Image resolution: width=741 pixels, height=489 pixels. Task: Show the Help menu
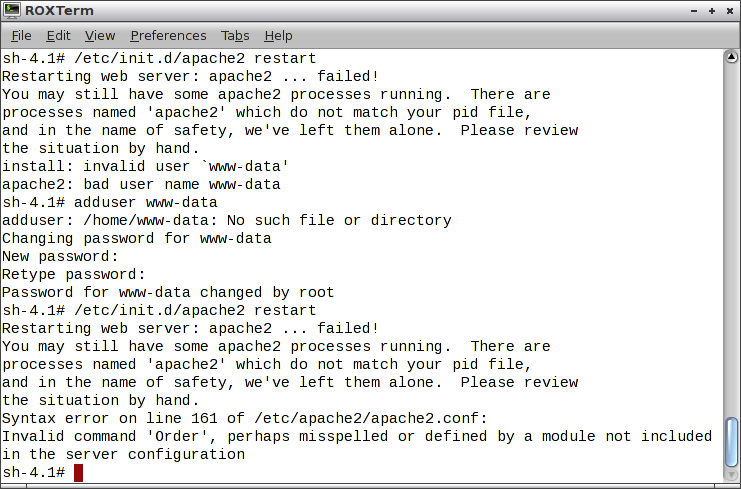[278, 36]
